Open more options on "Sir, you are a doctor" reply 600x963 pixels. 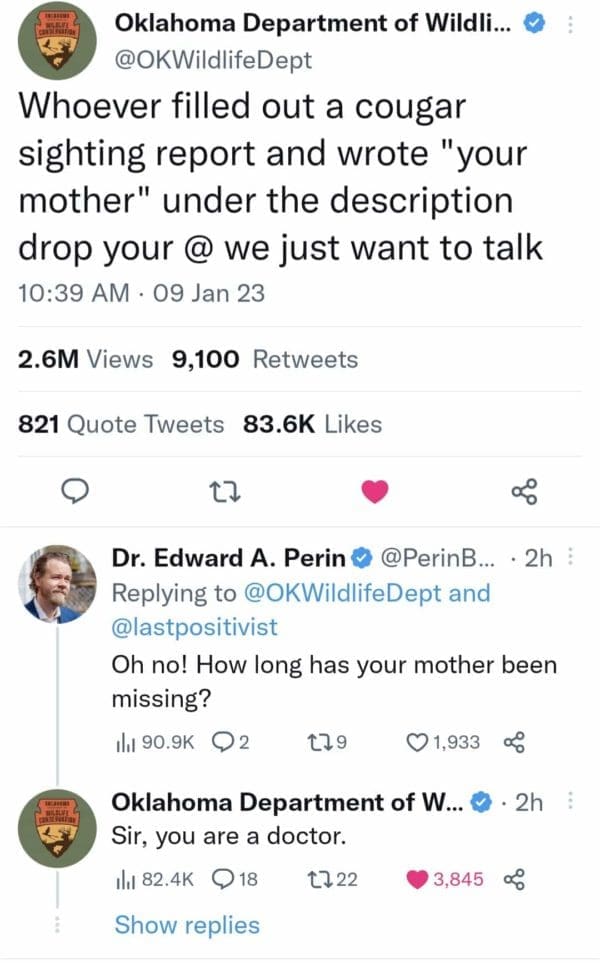pyautogui.click(x=570, y=800)
